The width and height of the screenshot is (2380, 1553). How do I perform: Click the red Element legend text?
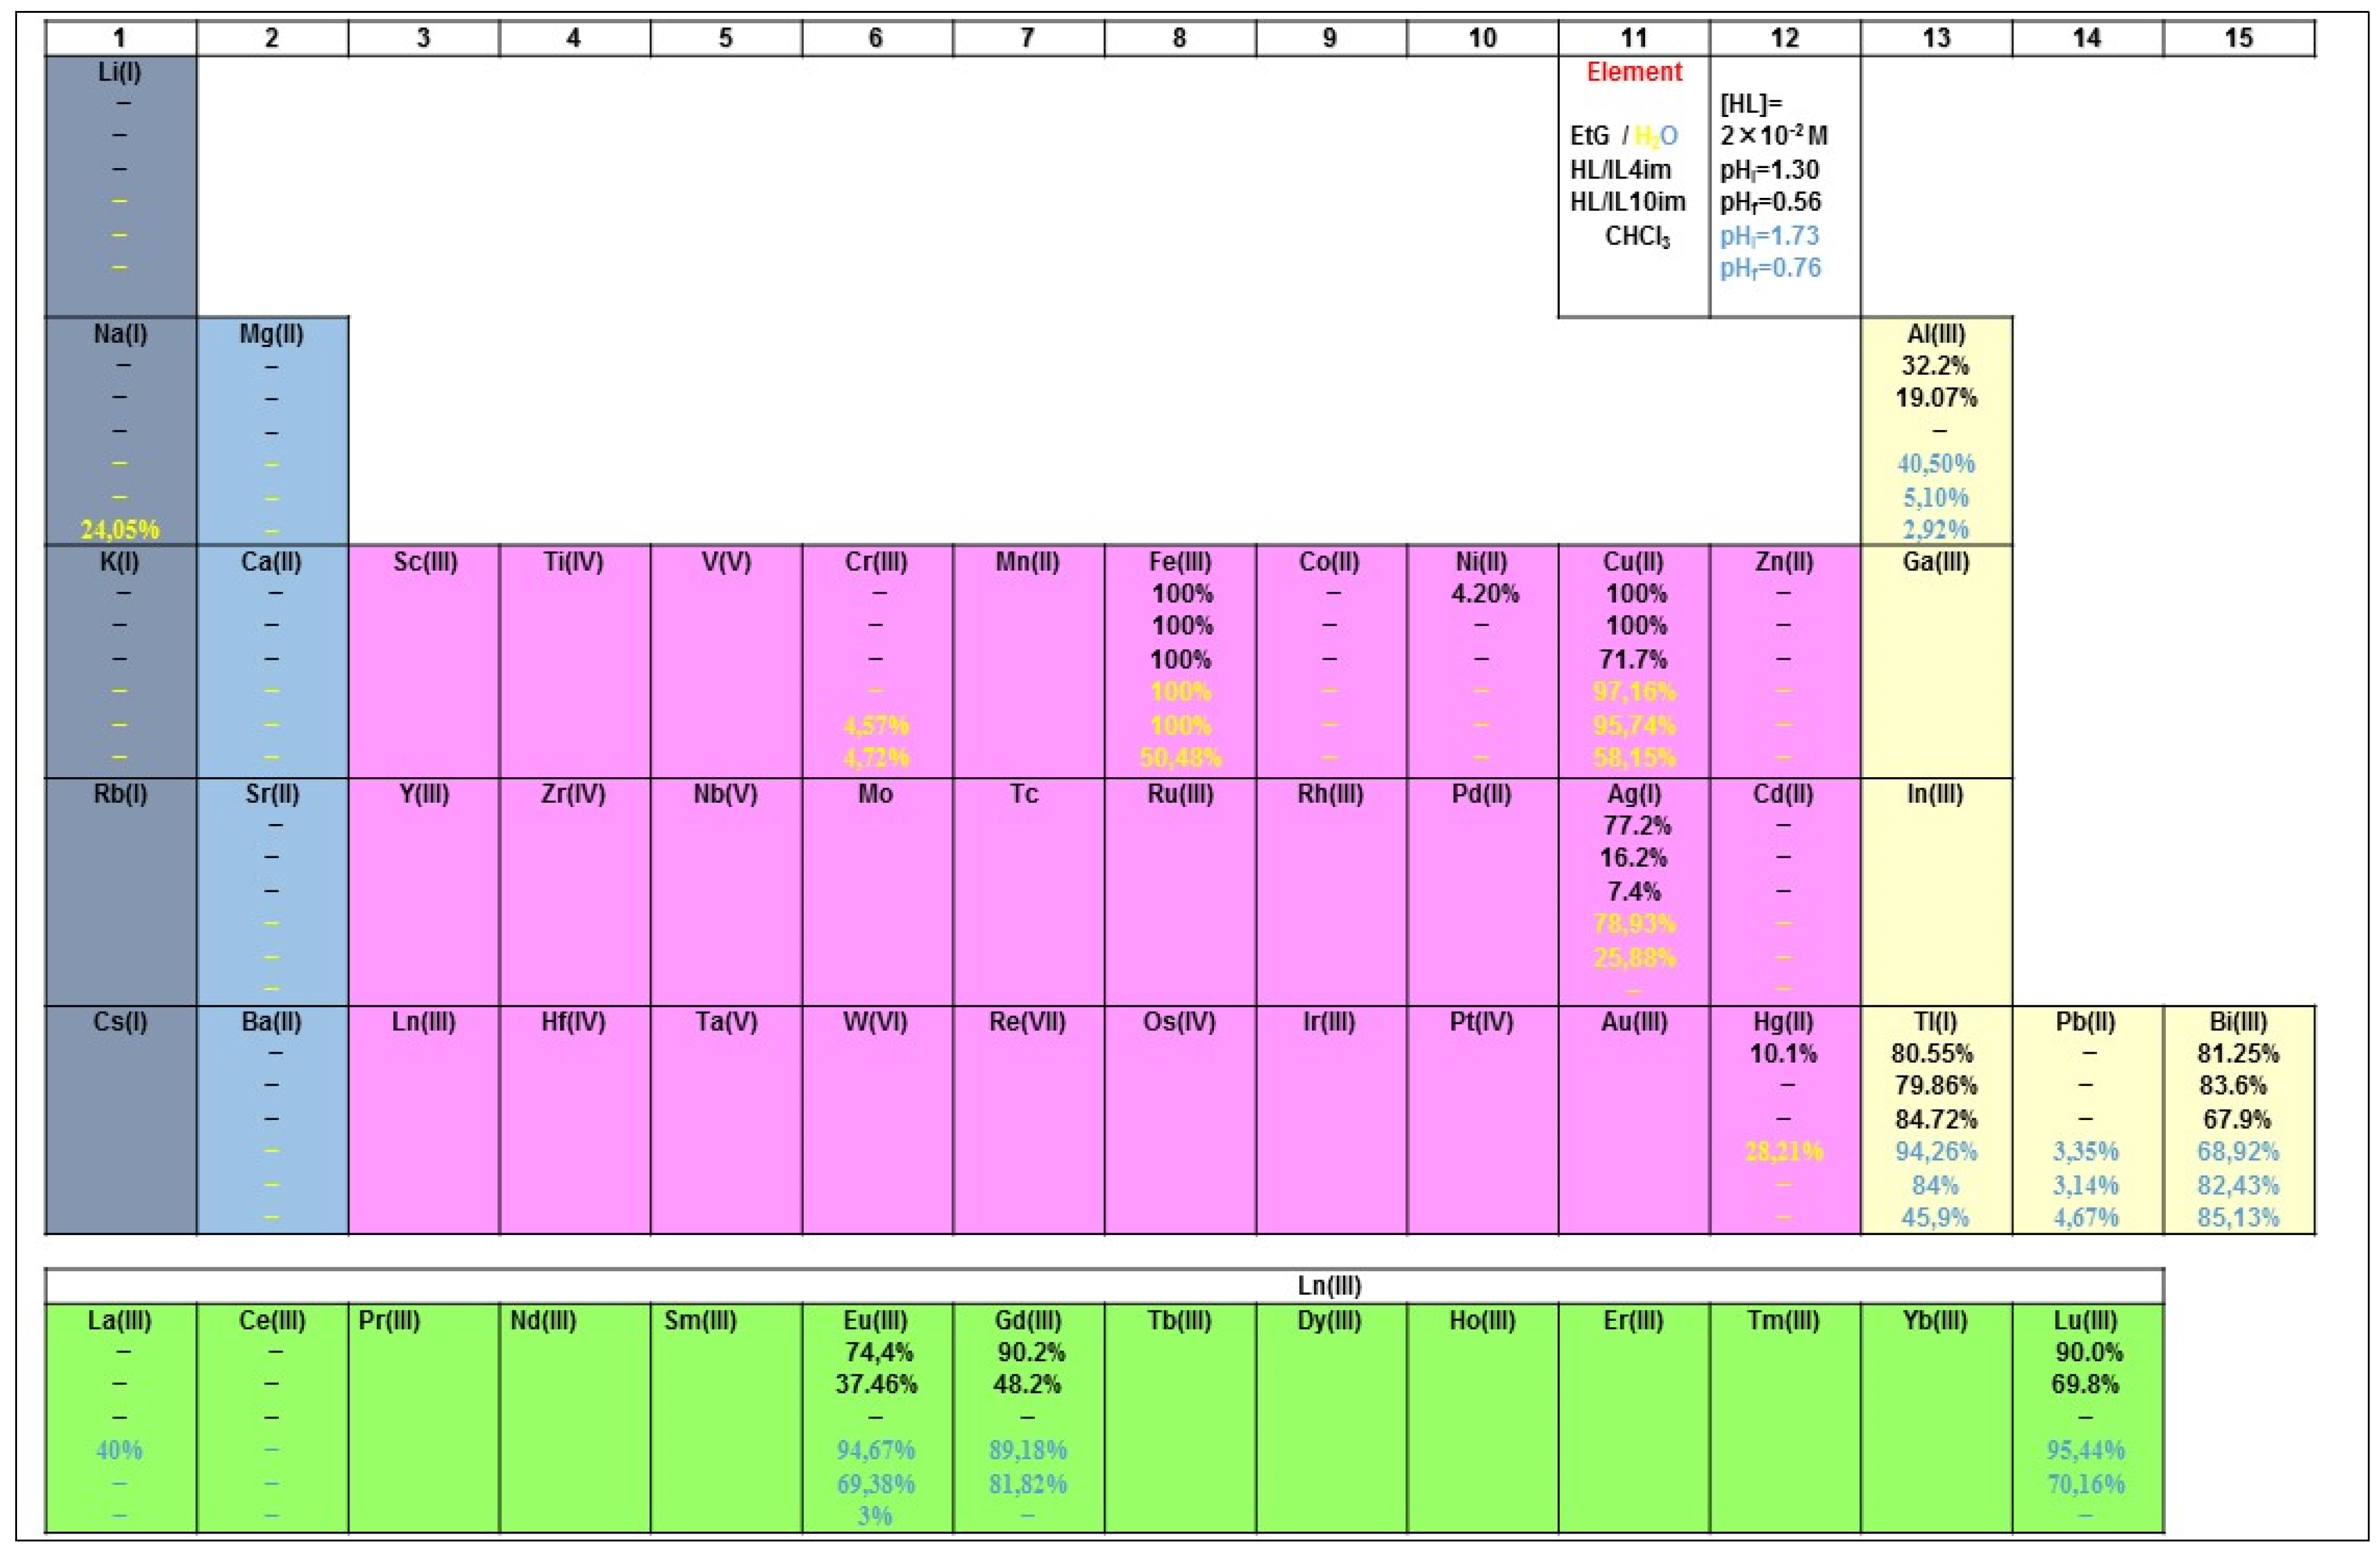1634,72
